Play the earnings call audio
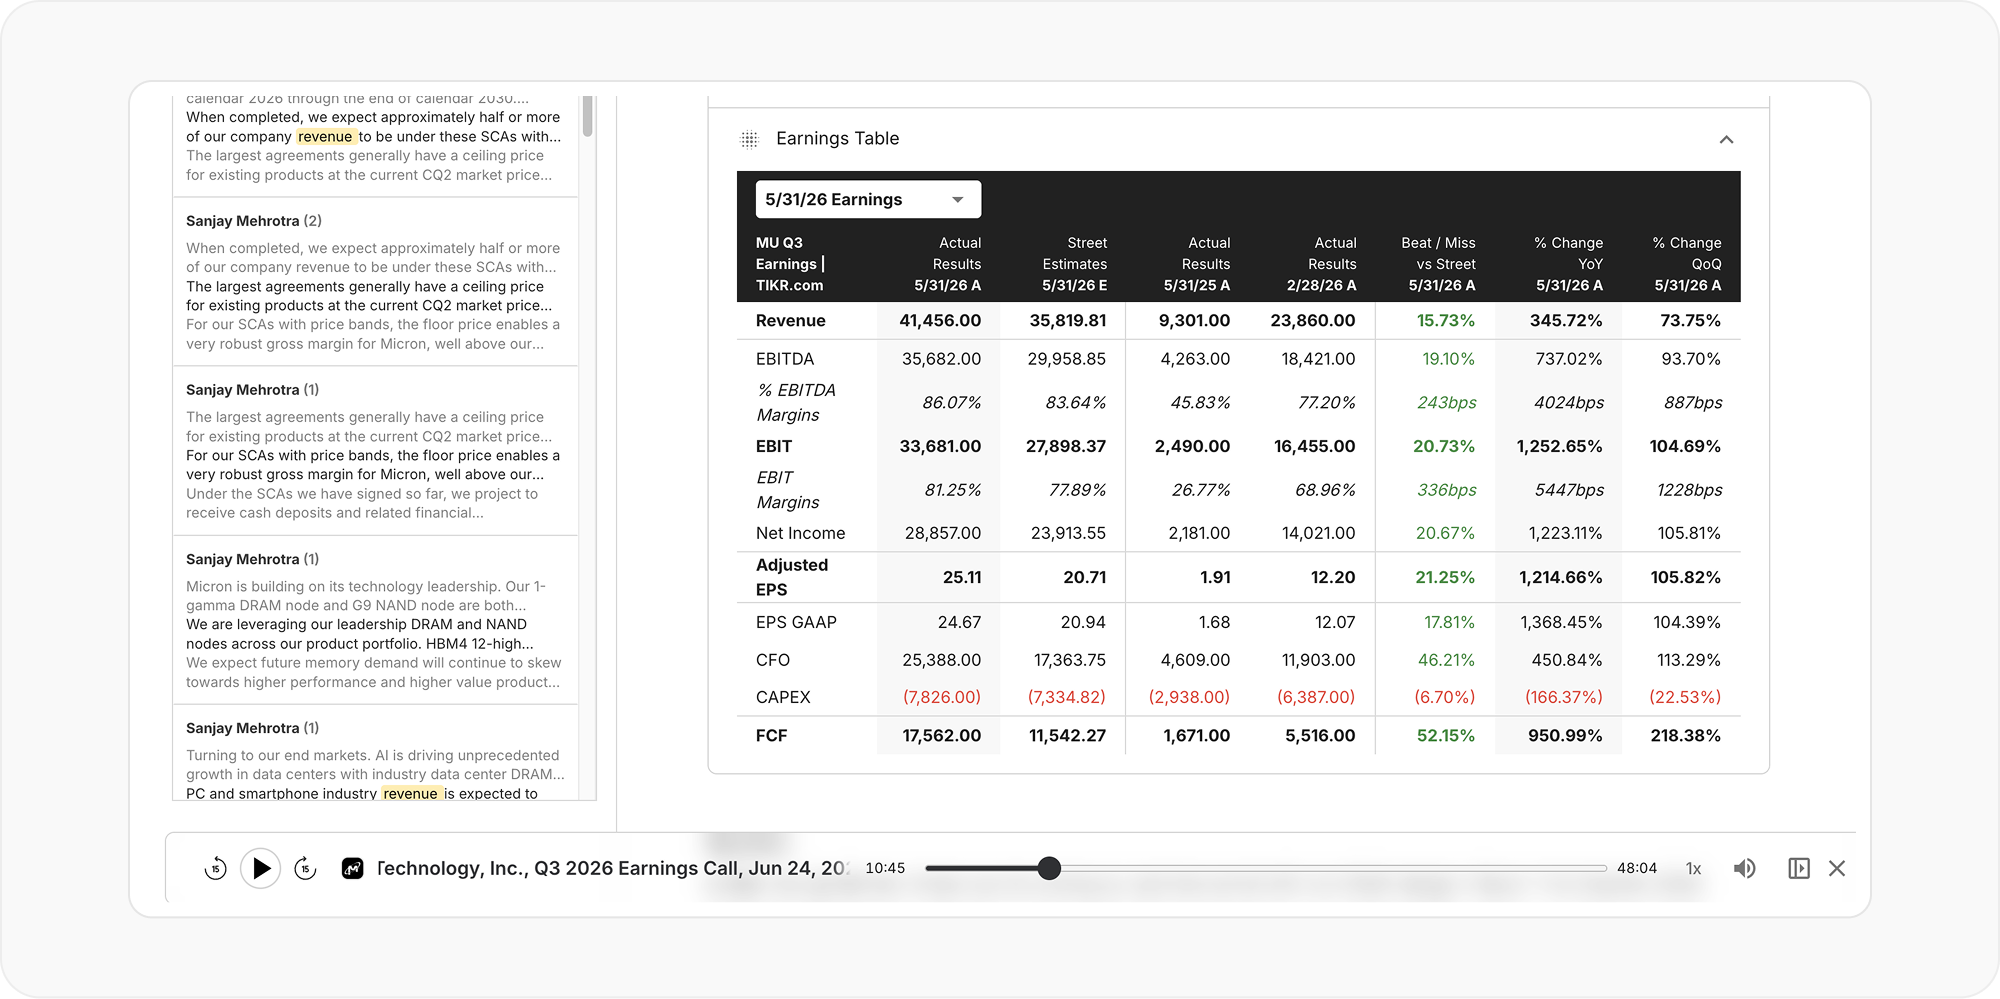 pos(261,868)
